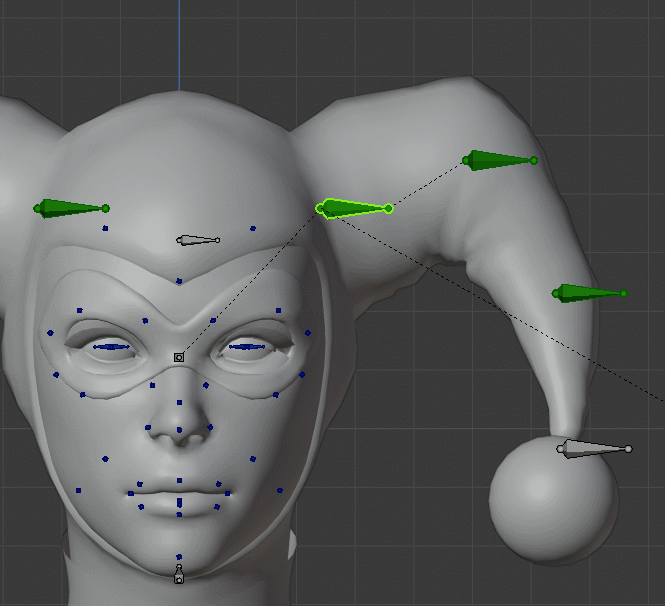Select blue eye bone in the viewer's right eye
Viewport: 665px width, 606px height.
(x=247, y=347)
